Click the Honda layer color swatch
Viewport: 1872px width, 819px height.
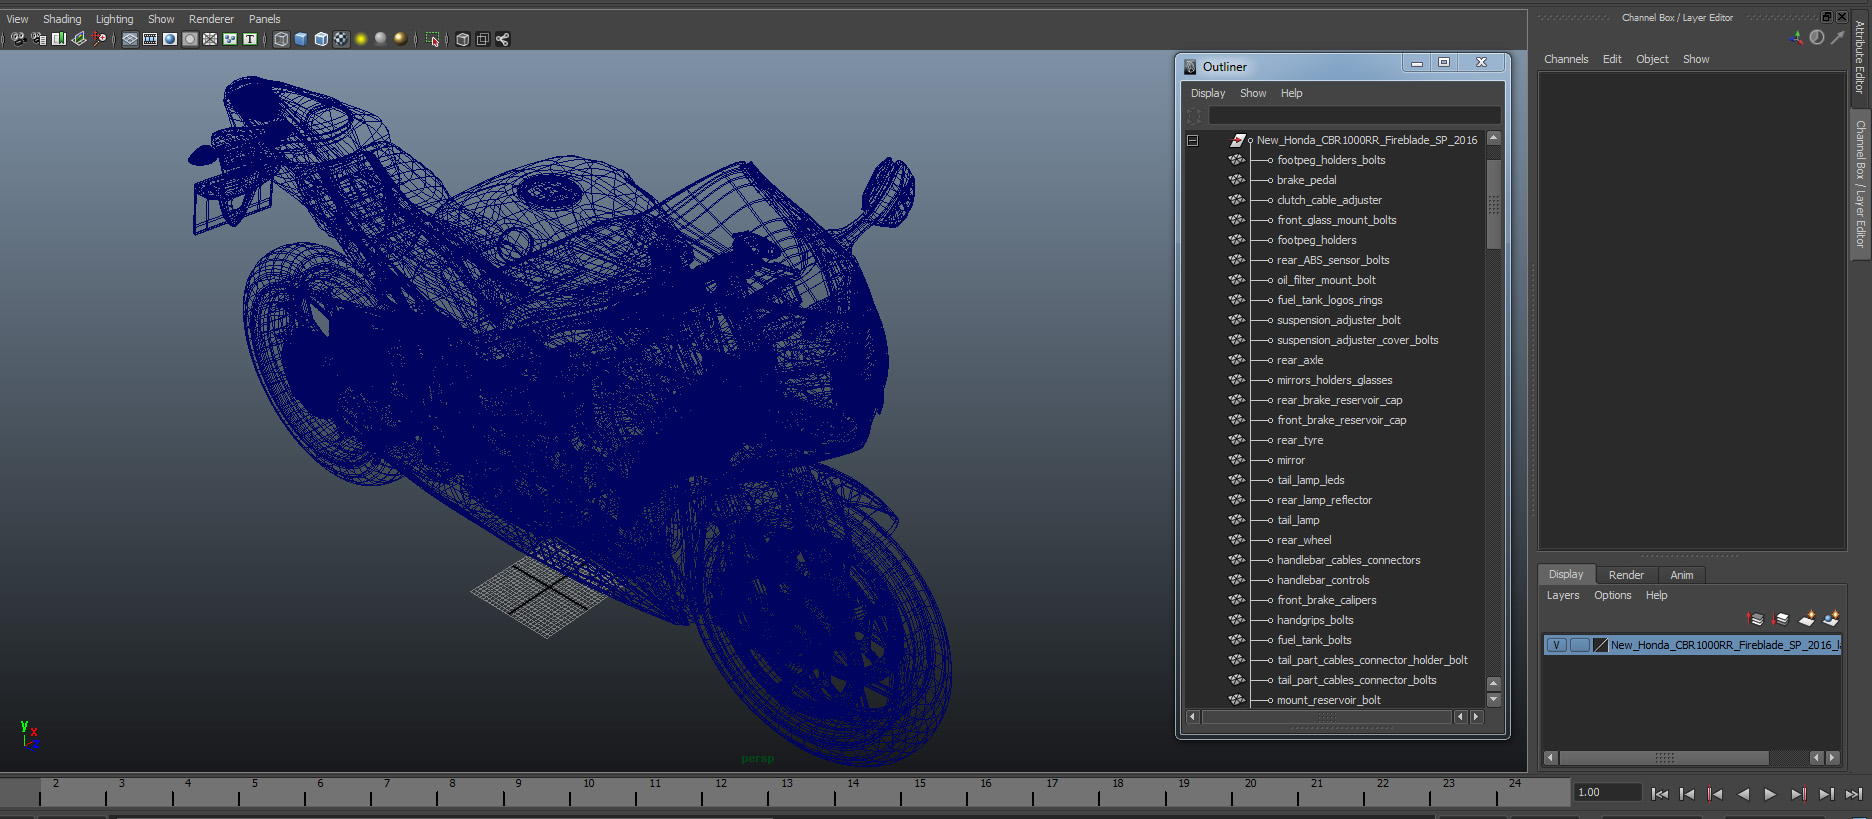[1600, 645]
